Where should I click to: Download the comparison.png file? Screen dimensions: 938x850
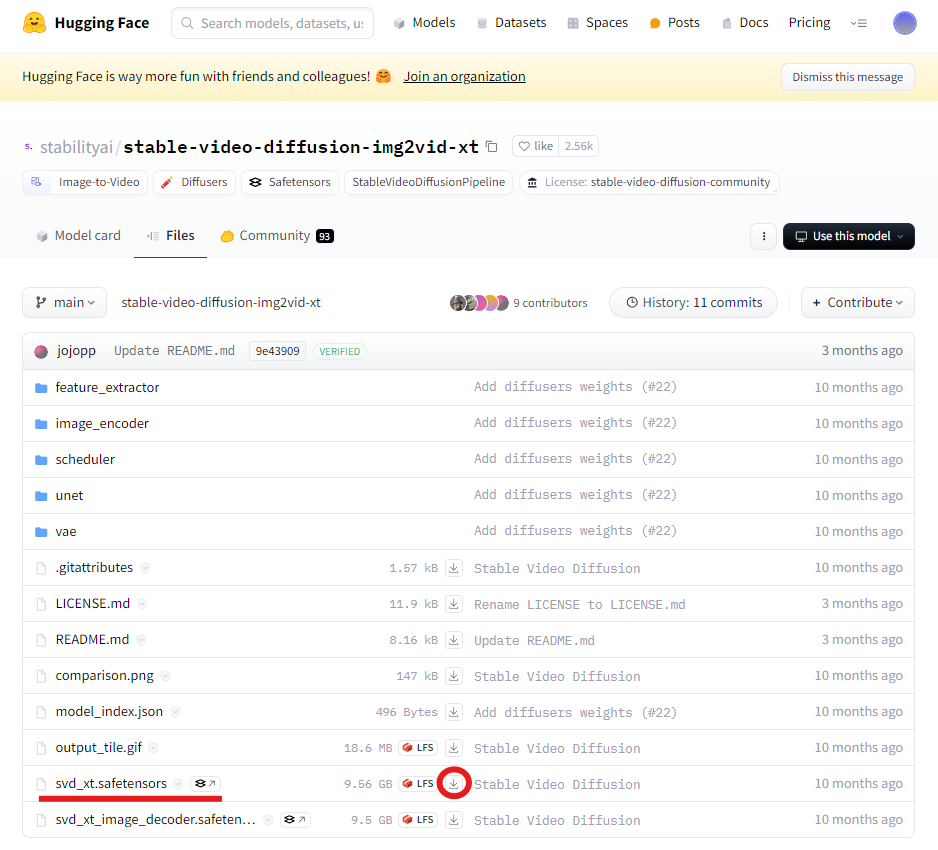coord(454,676)
